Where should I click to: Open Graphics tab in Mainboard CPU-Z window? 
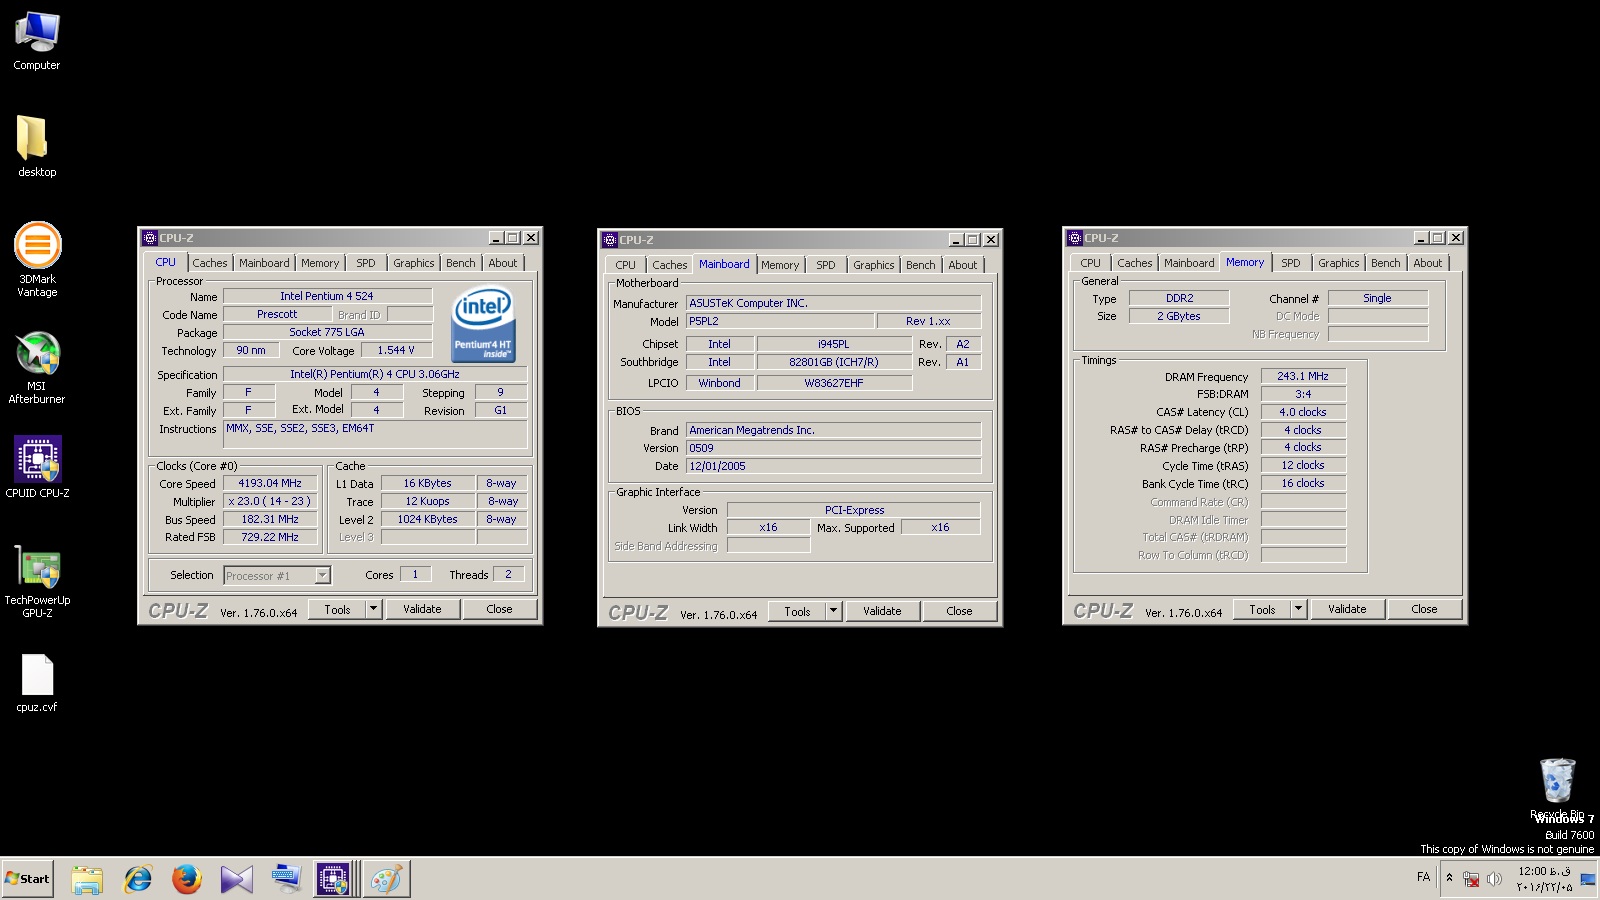[x=874, y=265]
